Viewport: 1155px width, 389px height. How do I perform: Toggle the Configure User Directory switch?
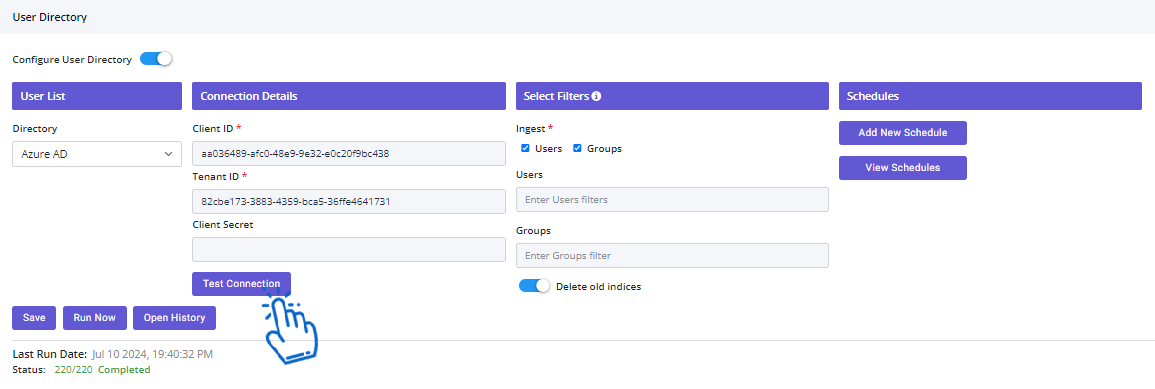click(x=155, y=59)
